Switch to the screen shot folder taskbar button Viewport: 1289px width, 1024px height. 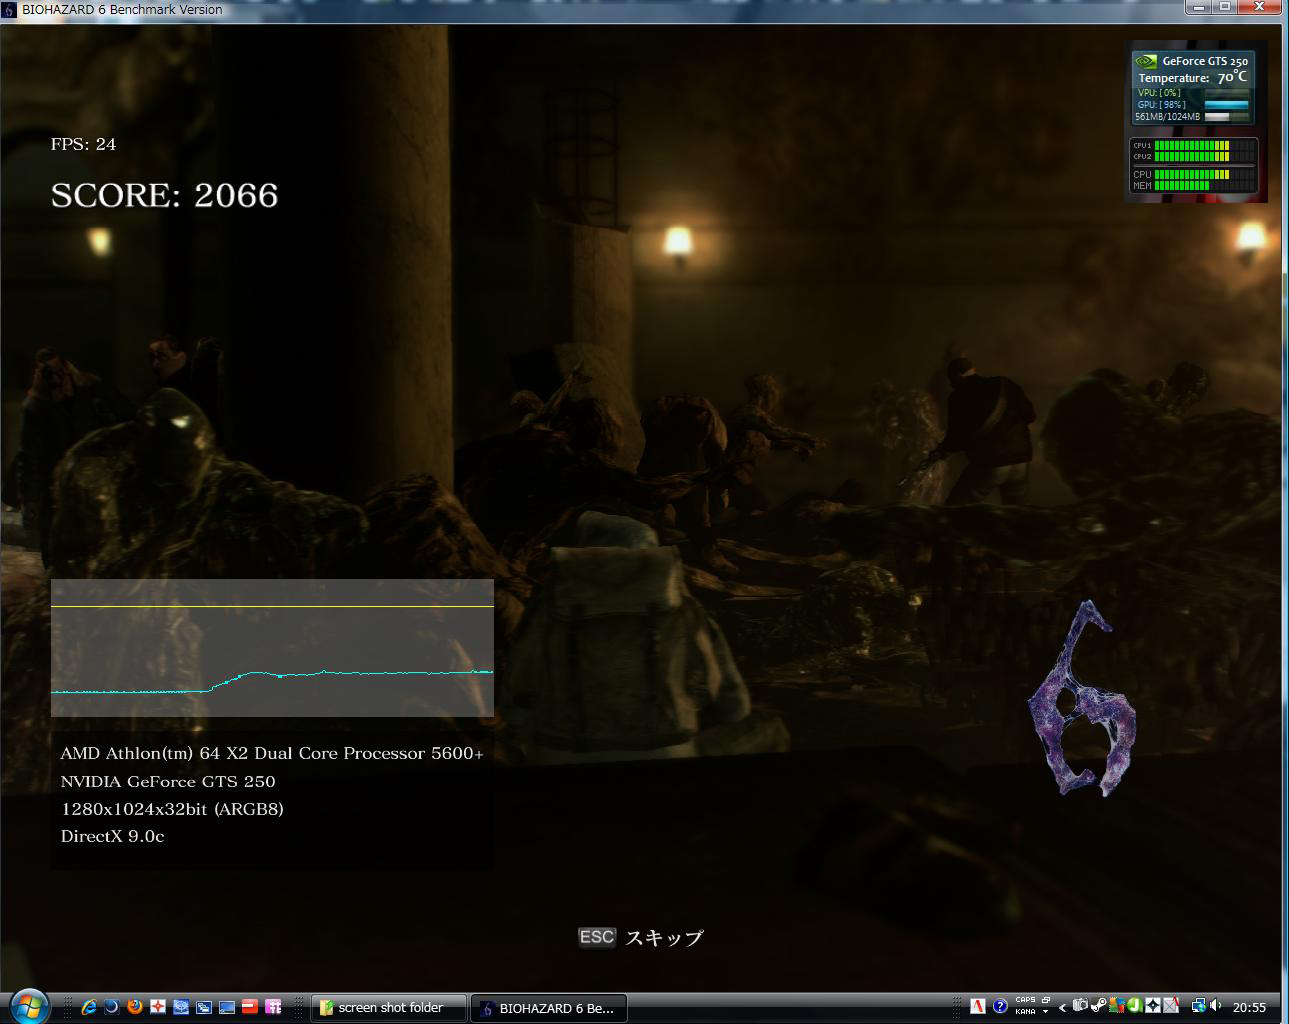tap(389, 1008)
